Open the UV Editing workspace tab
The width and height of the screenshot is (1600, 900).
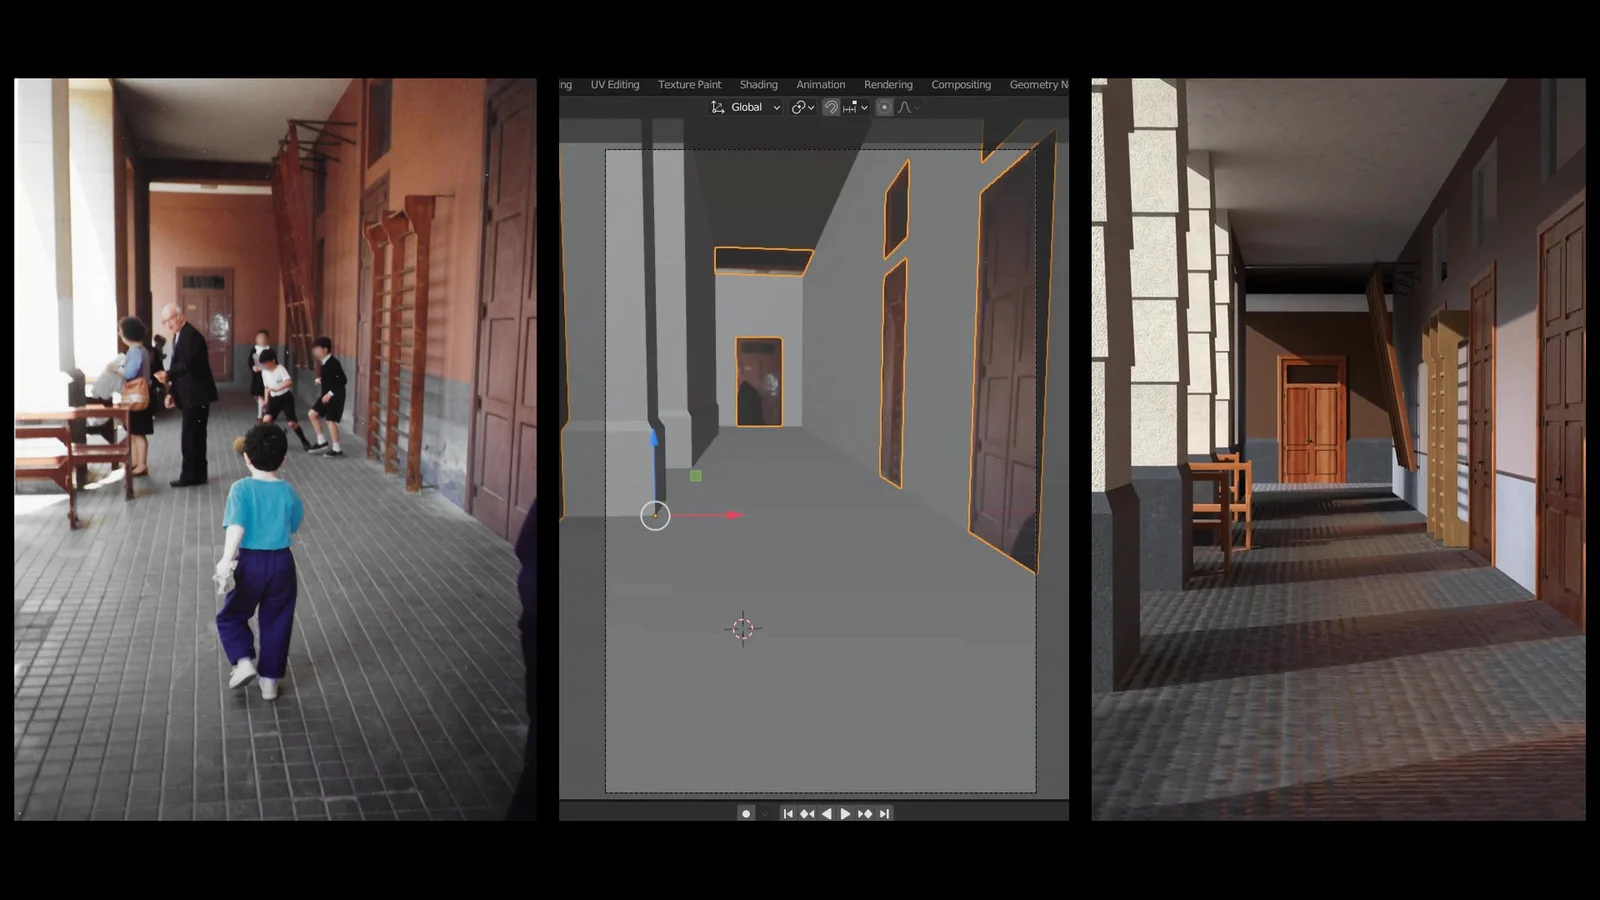tap(614, 85)
